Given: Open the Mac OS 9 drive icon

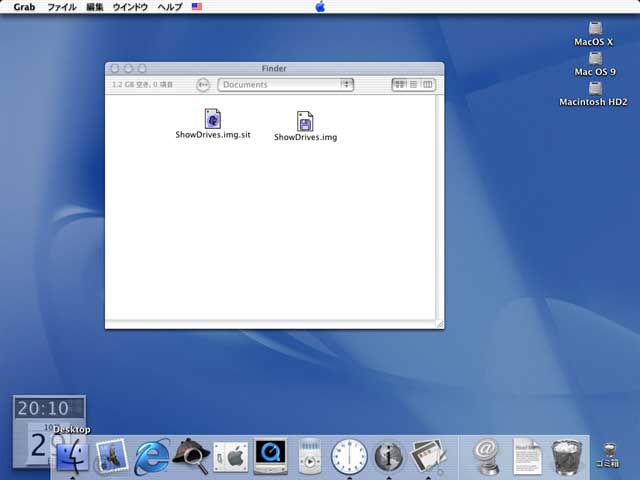Looking at the screenshot, I should pos(594,58).
